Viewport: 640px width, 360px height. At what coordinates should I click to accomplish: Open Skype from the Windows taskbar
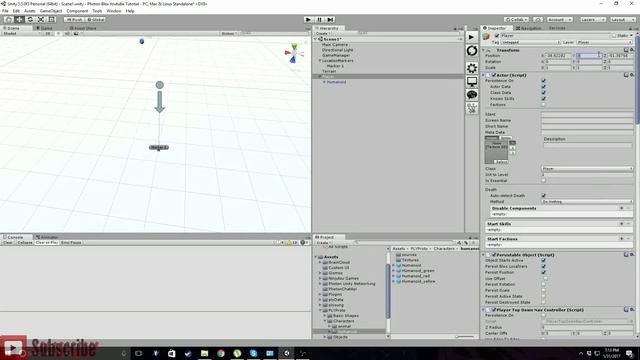tap(253, 353)
